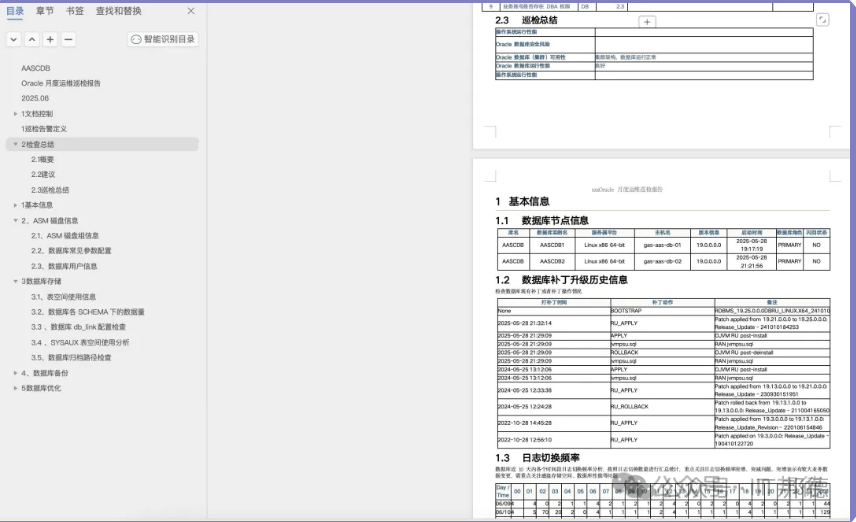
Task: Click the plus button above the 巡检总结 table
Action: pyautogui.click(x=647, y=22)
